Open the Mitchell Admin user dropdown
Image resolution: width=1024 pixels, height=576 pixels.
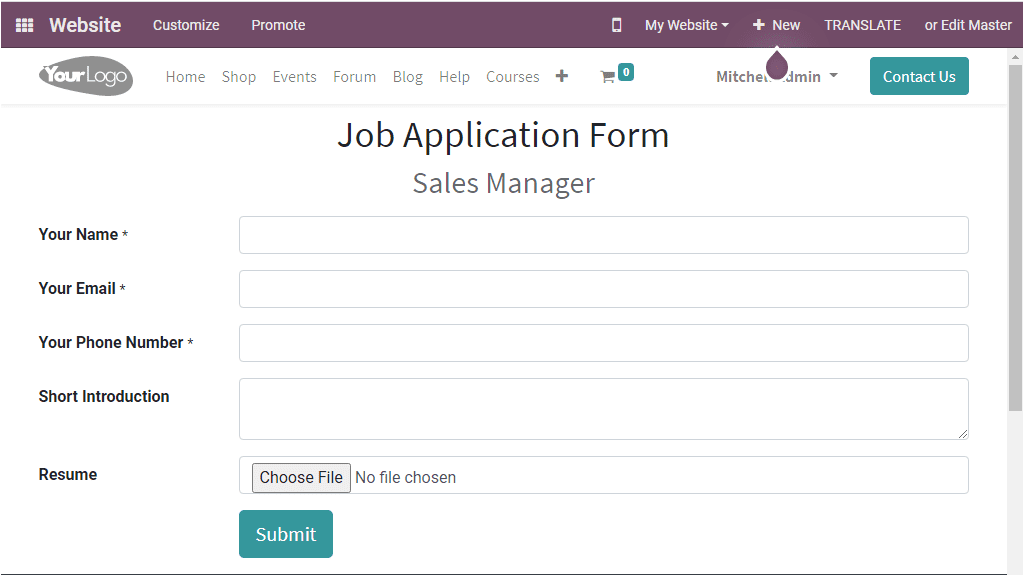(776, 76)
